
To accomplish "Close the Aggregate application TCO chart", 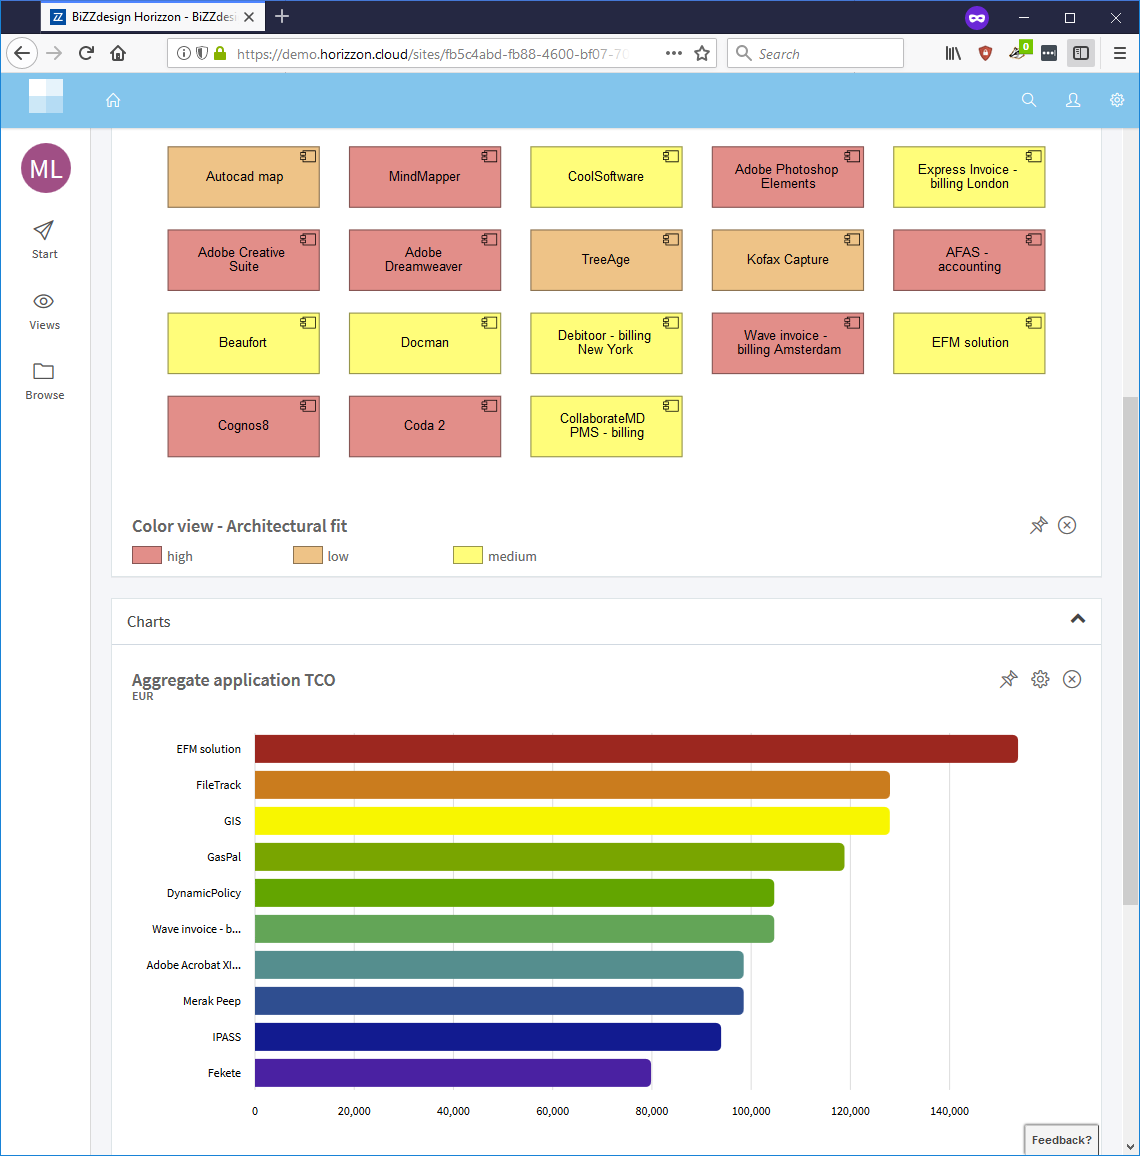I will coord(1072,679).
